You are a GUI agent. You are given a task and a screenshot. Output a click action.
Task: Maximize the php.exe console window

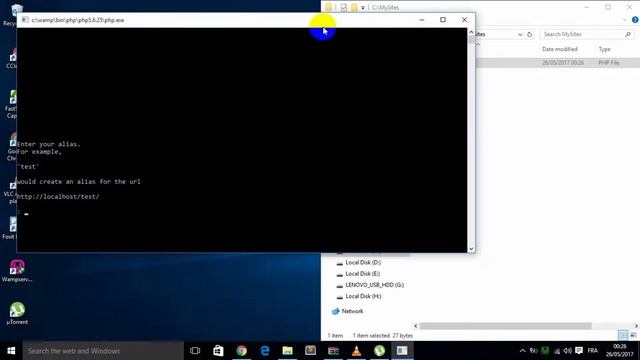coord(443,20)
